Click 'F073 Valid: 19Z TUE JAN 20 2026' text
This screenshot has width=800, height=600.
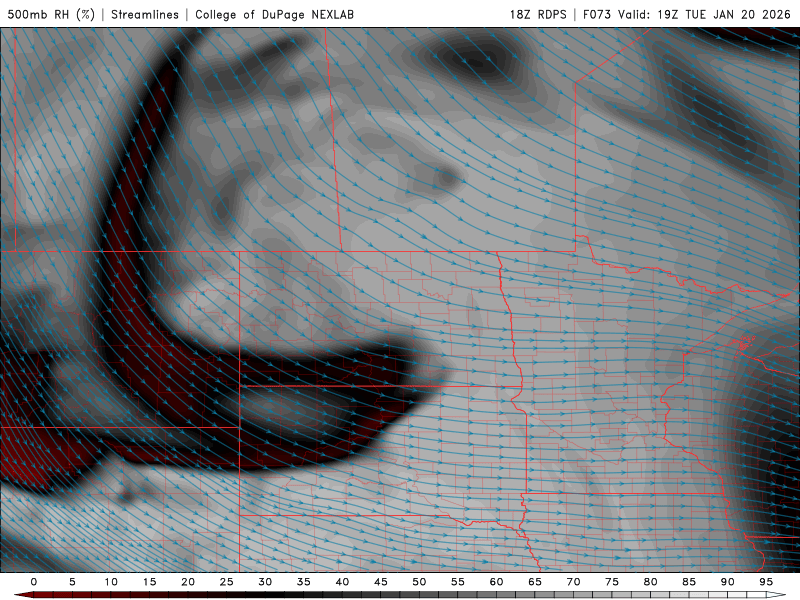coord(687,14)
